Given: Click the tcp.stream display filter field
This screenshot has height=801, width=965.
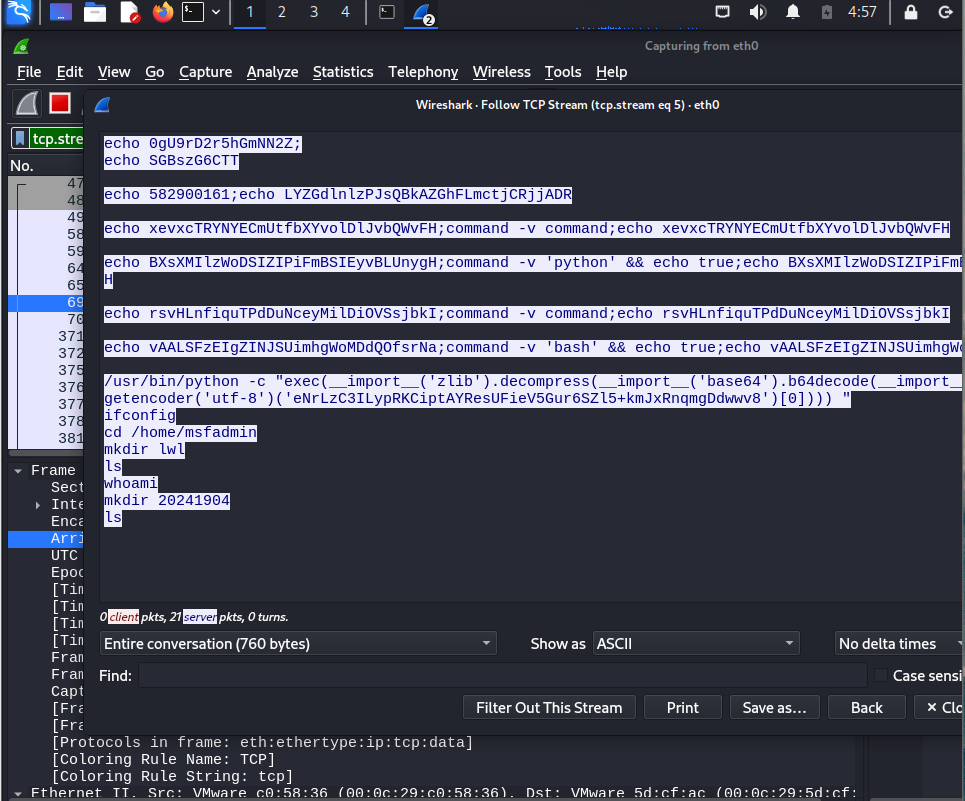Looking at the screenshot, I should 57,138.
